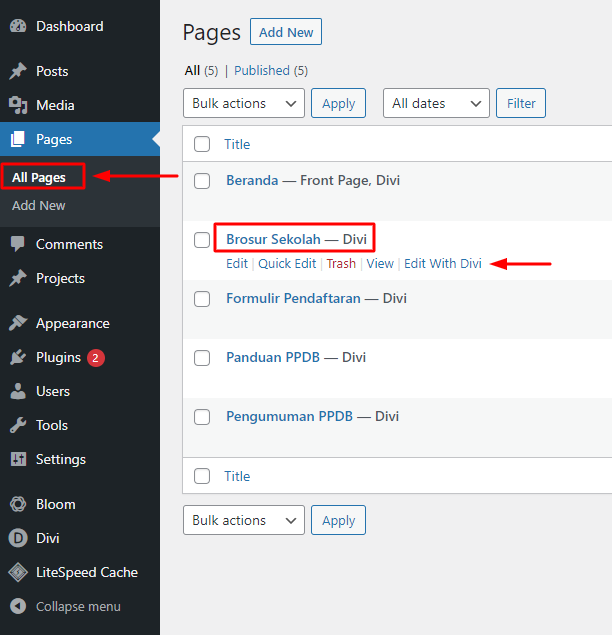Click the Collapse menu arrow icon
This screenshot has height=635, width=612.
[18, 606]
